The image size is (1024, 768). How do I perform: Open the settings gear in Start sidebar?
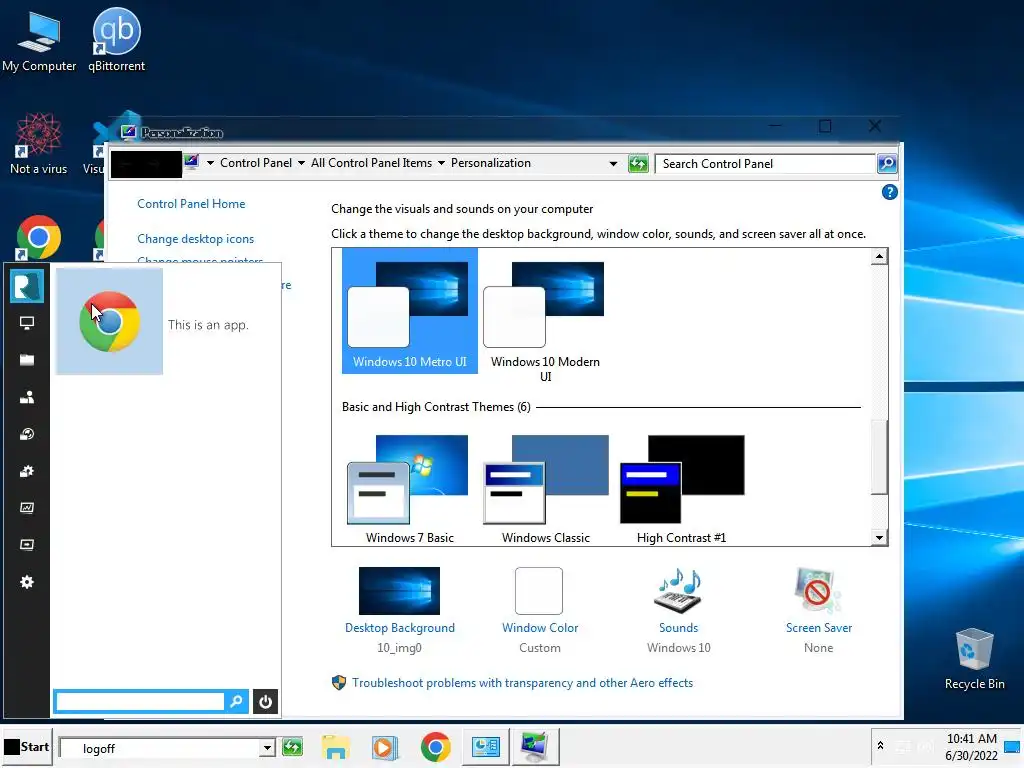click(x=27, y=582)
